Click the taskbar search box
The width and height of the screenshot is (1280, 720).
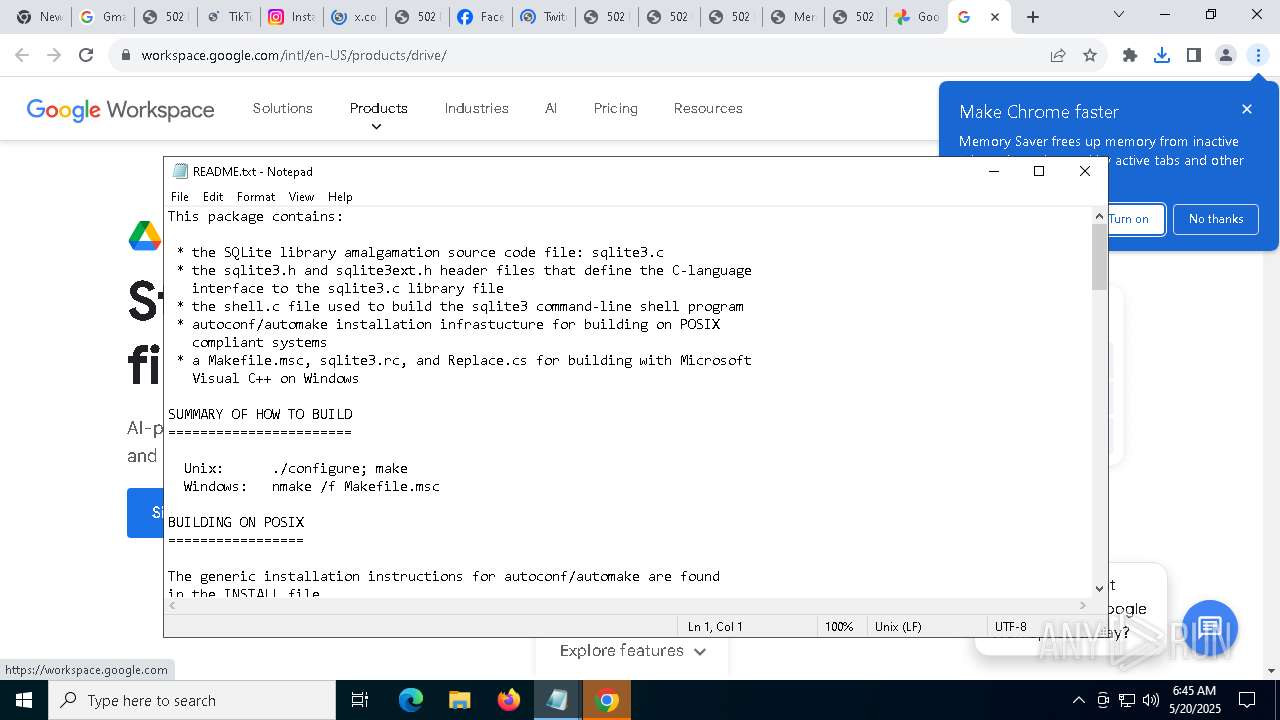click(x=192, y=700)
